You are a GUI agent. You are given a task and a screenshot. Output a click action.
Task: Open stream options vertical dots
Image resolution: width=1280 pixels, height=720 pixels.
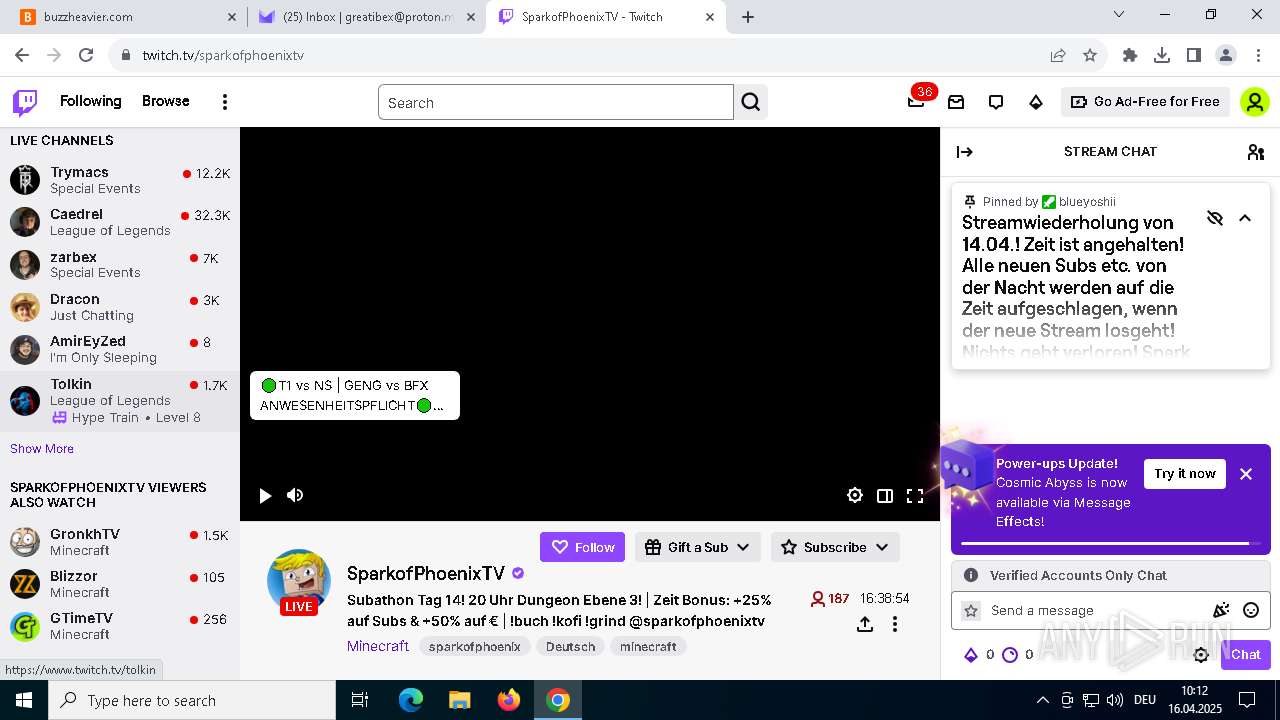(x=895, y=624)
